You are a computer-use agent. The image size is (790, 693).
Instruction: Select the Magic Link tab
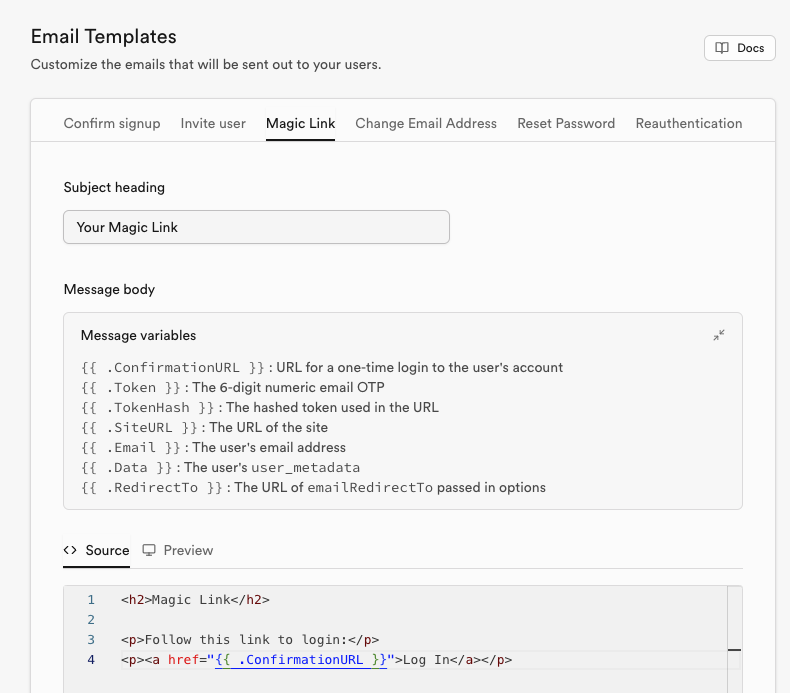pos(300,124)
